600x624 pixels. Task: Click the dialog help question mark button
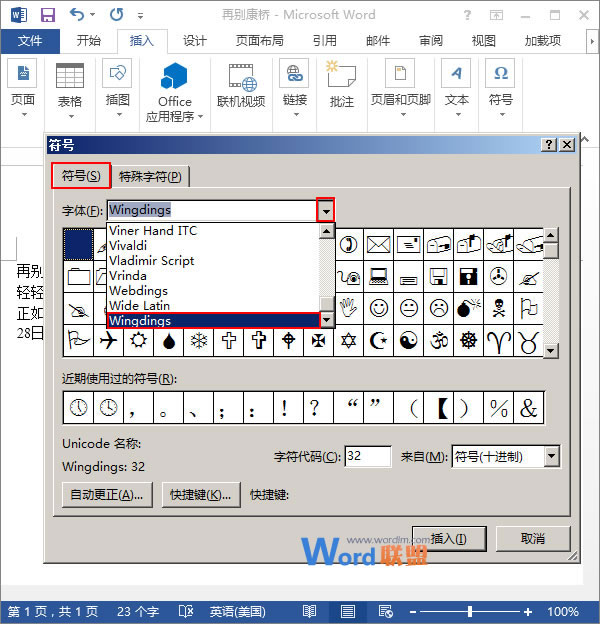549,144
